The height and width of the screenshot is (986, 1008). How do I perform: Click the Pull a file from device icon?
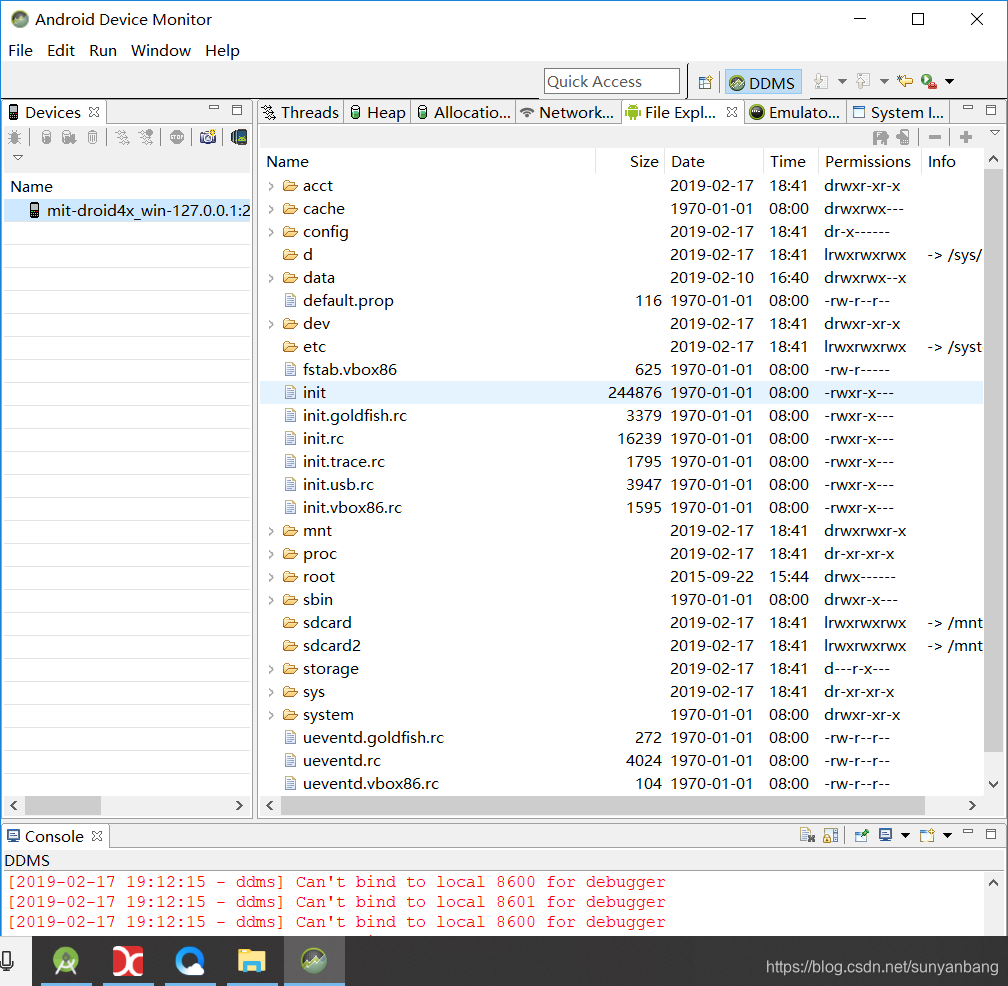click(881, 137)
